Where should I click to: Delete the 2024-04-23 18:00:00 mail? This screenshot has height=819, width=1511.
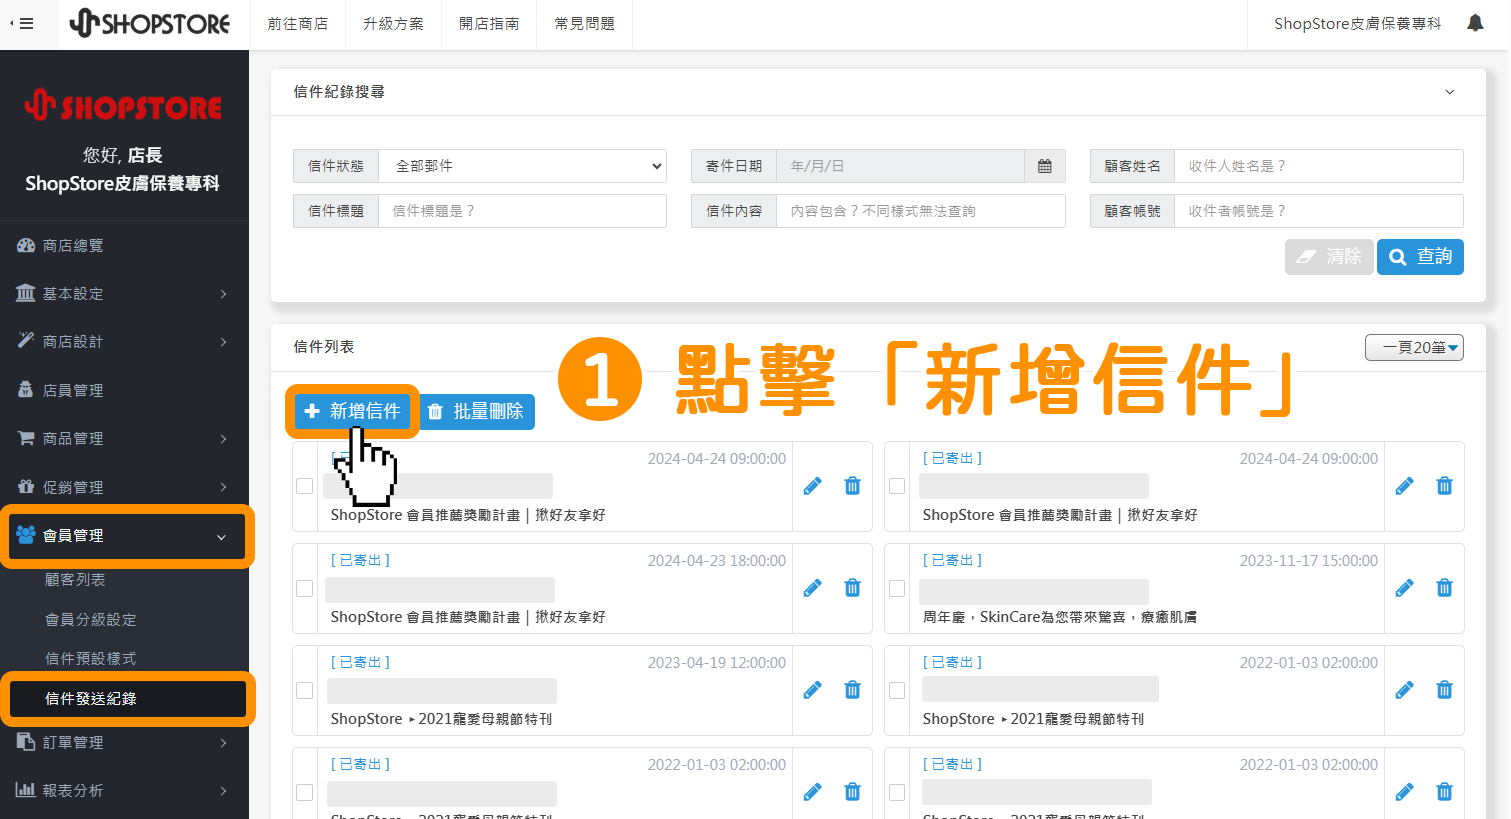[x=852, y=588]
